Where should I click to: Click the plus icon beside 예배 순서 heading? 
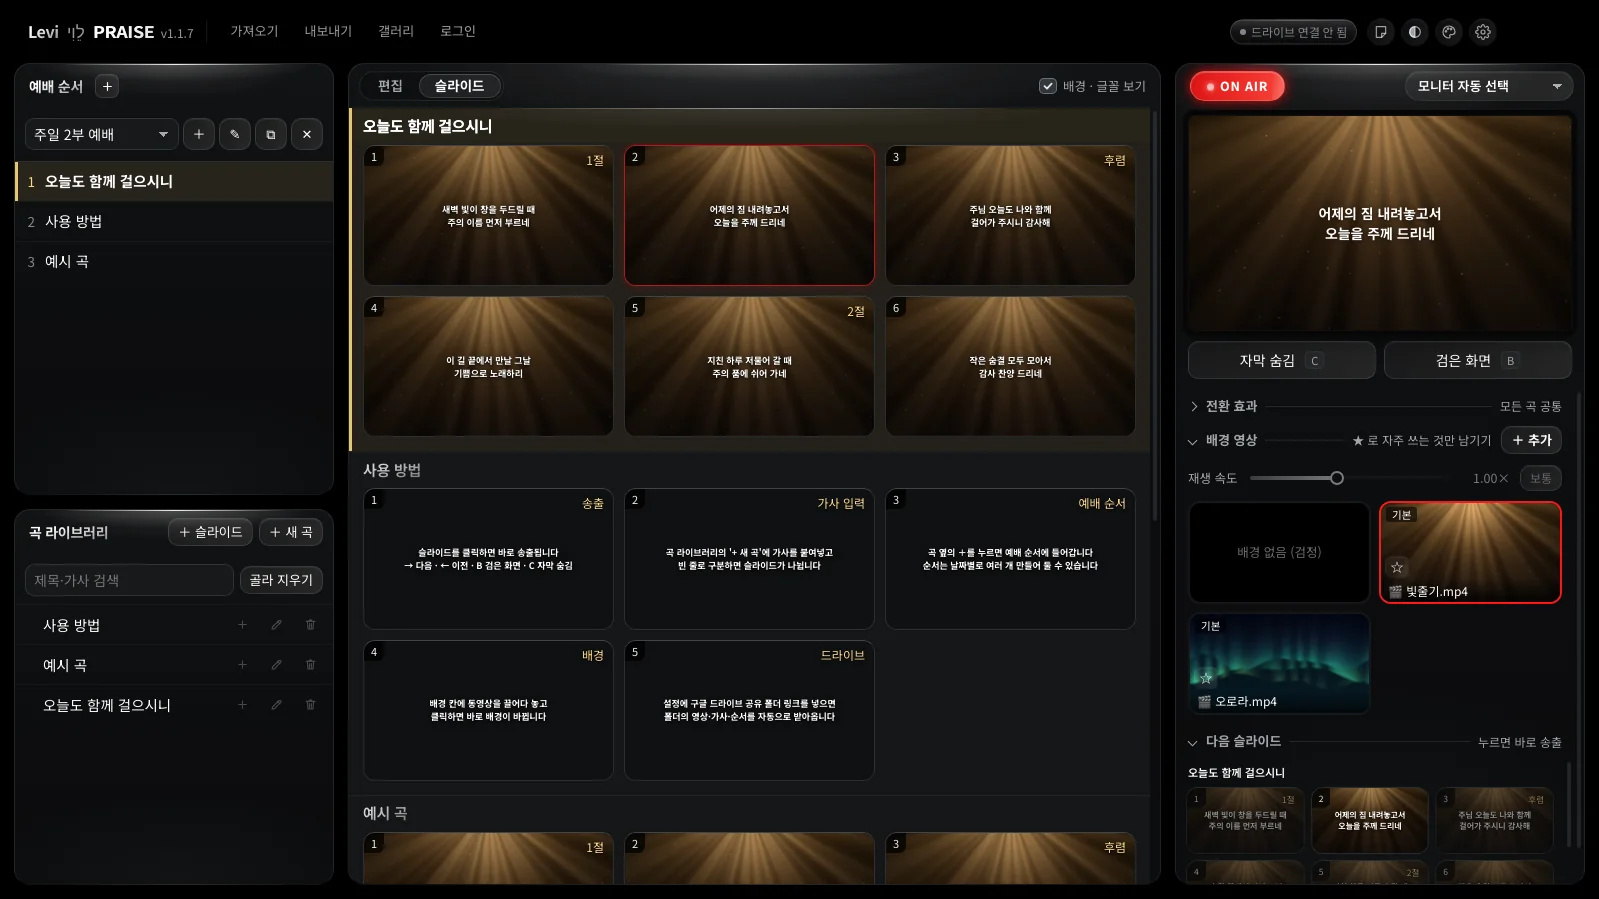(x=107, y=87)
